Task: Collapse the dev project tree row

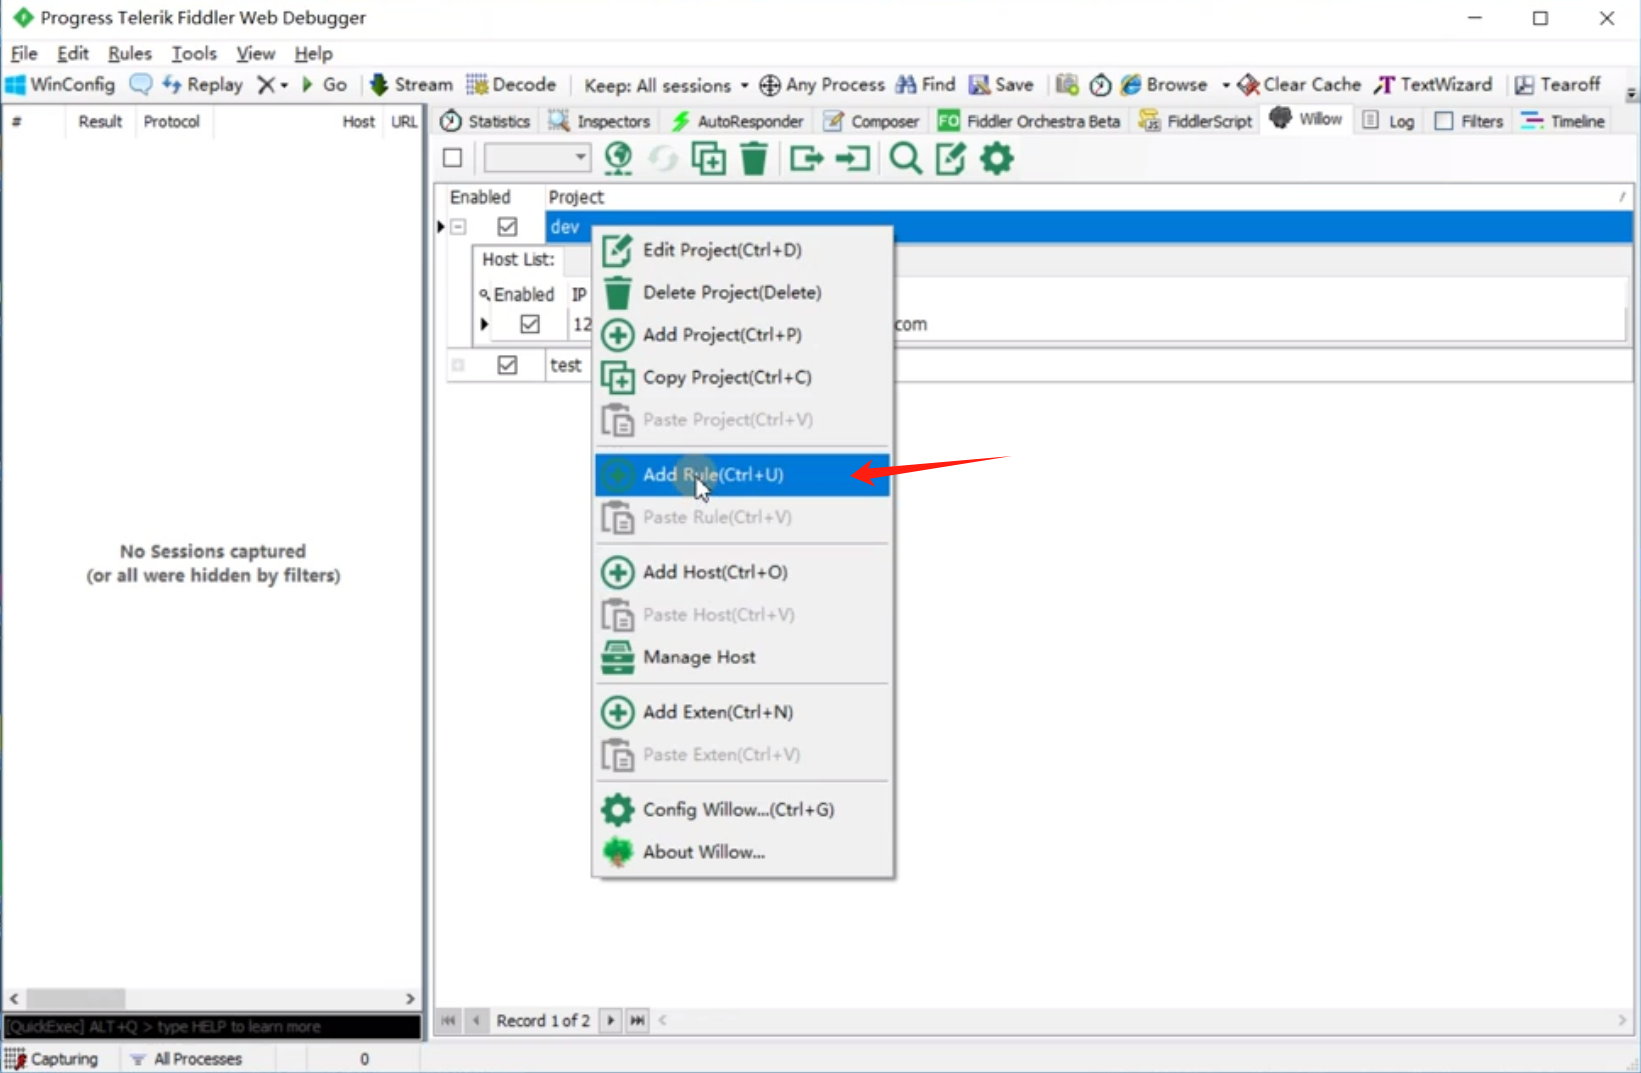Action: [458, 227]
